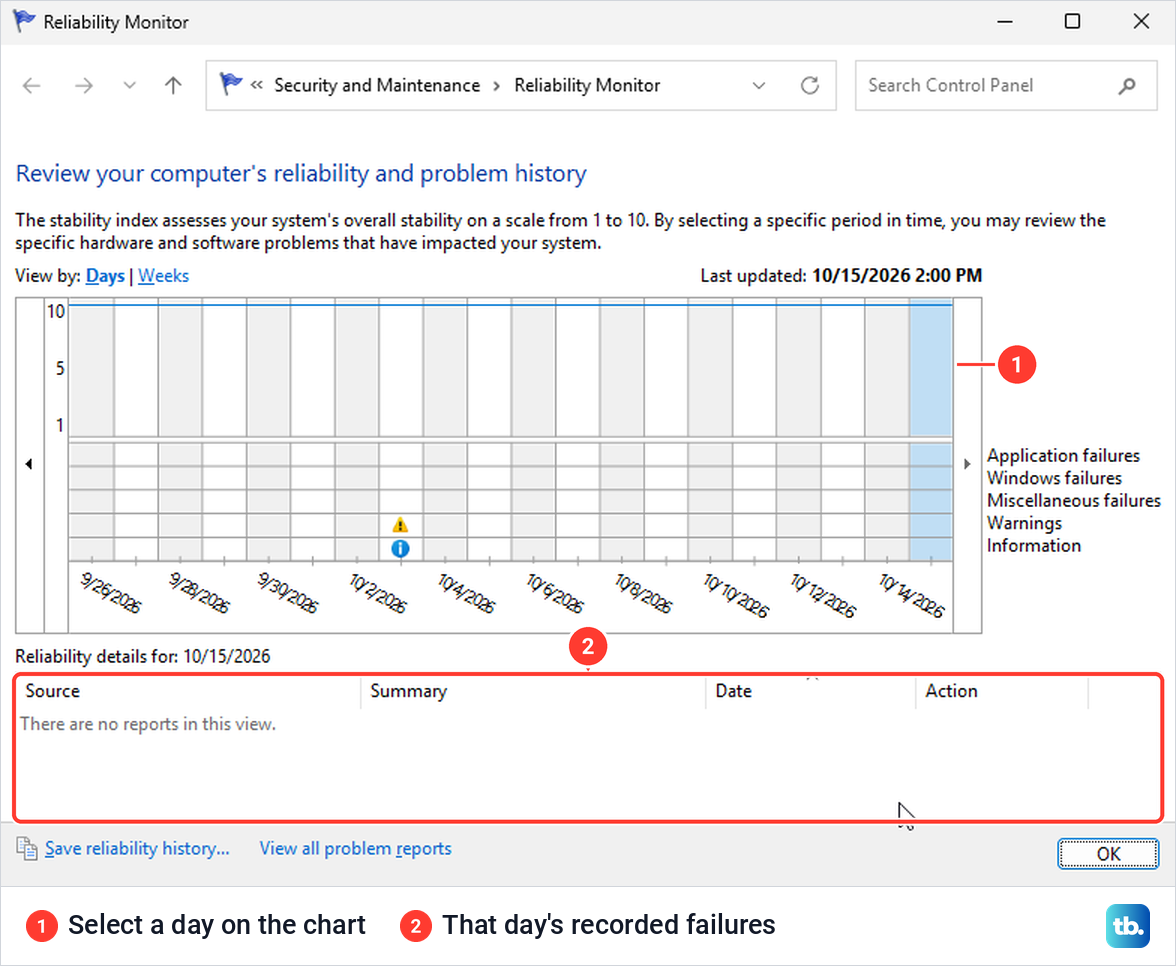Sort the details list by Summary column
This screenshot has height=966, width=1176.
[x=533, y=691]
